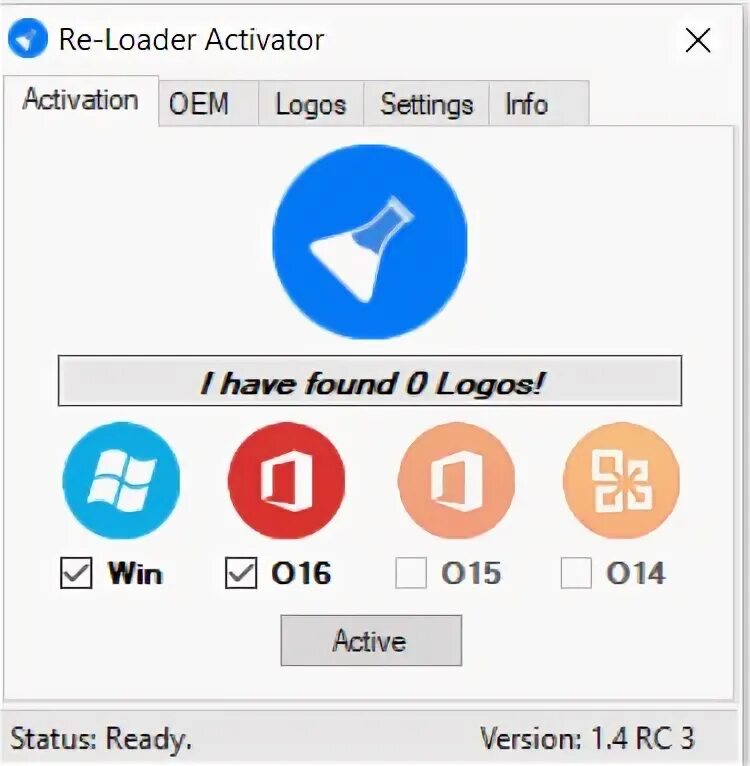
Task: Open the Logos tab
Action: [x=311, y=104]
